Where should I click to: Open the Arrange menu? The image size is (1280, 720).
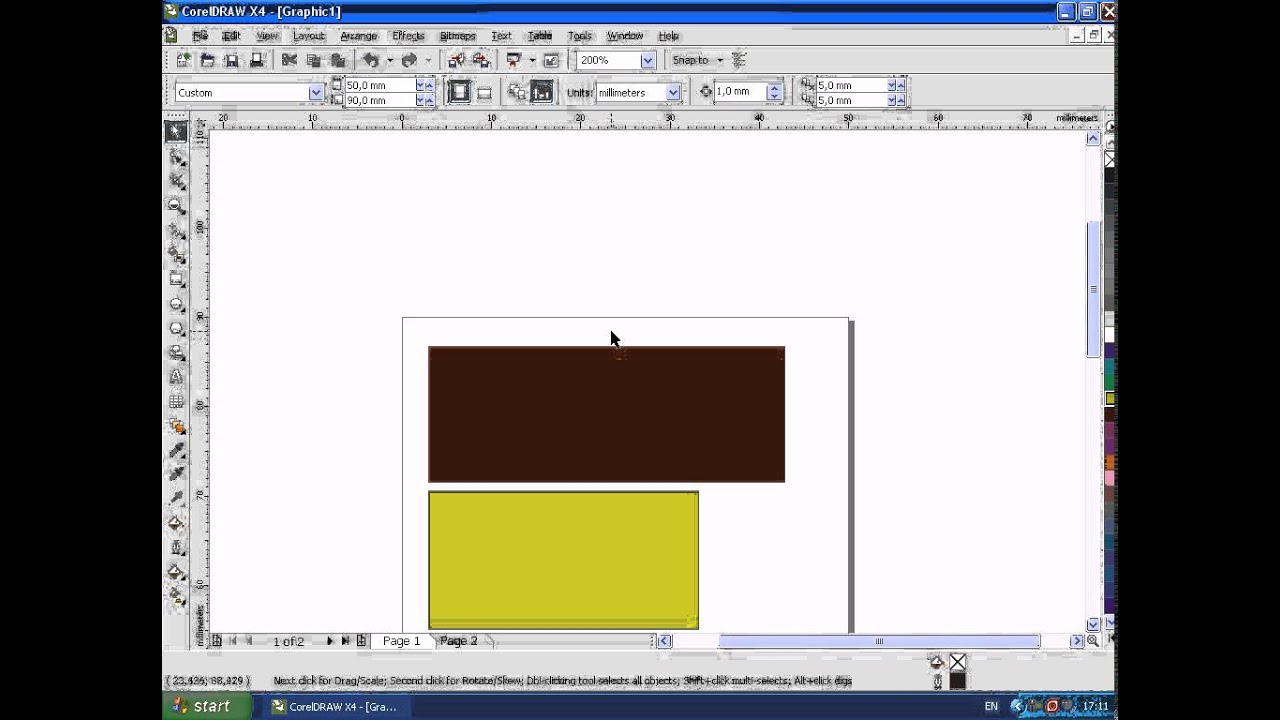(x=358, y=36)
